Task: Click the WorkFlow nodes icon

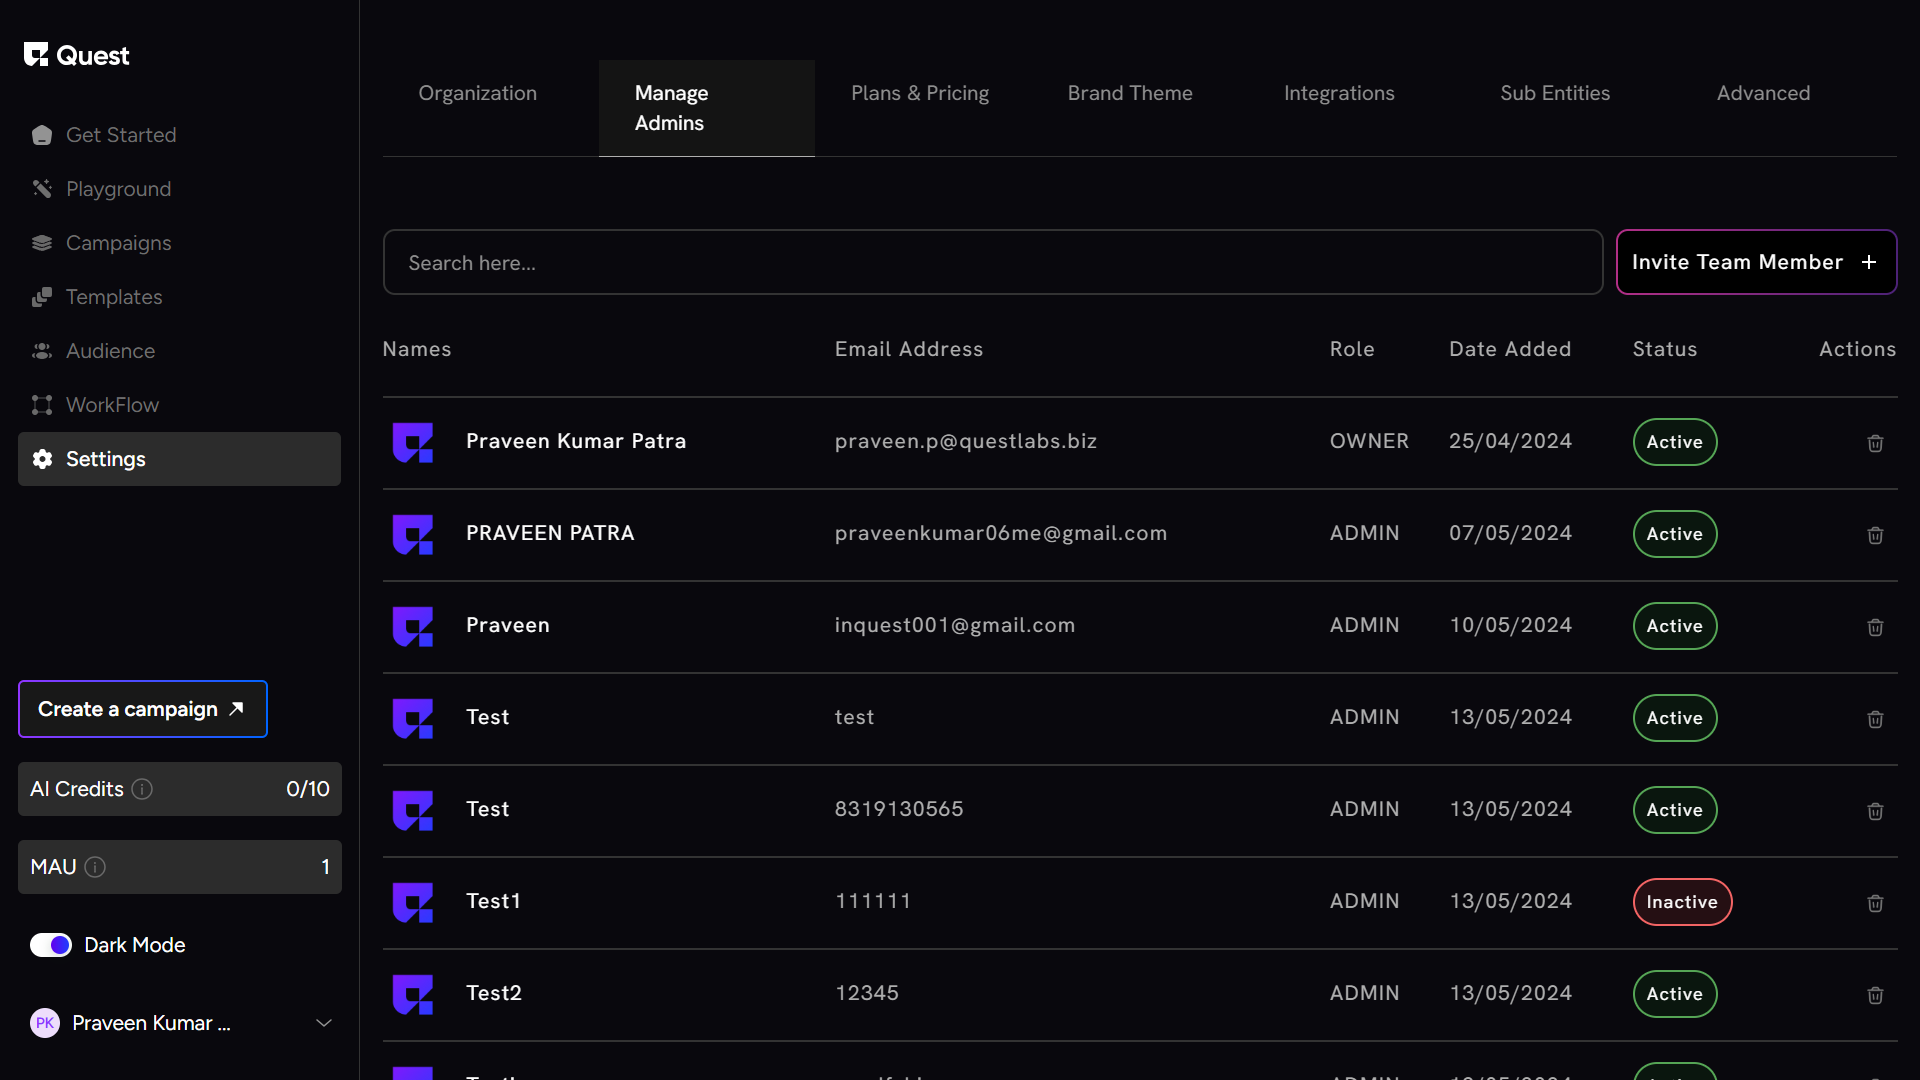Action: point(42,405)
